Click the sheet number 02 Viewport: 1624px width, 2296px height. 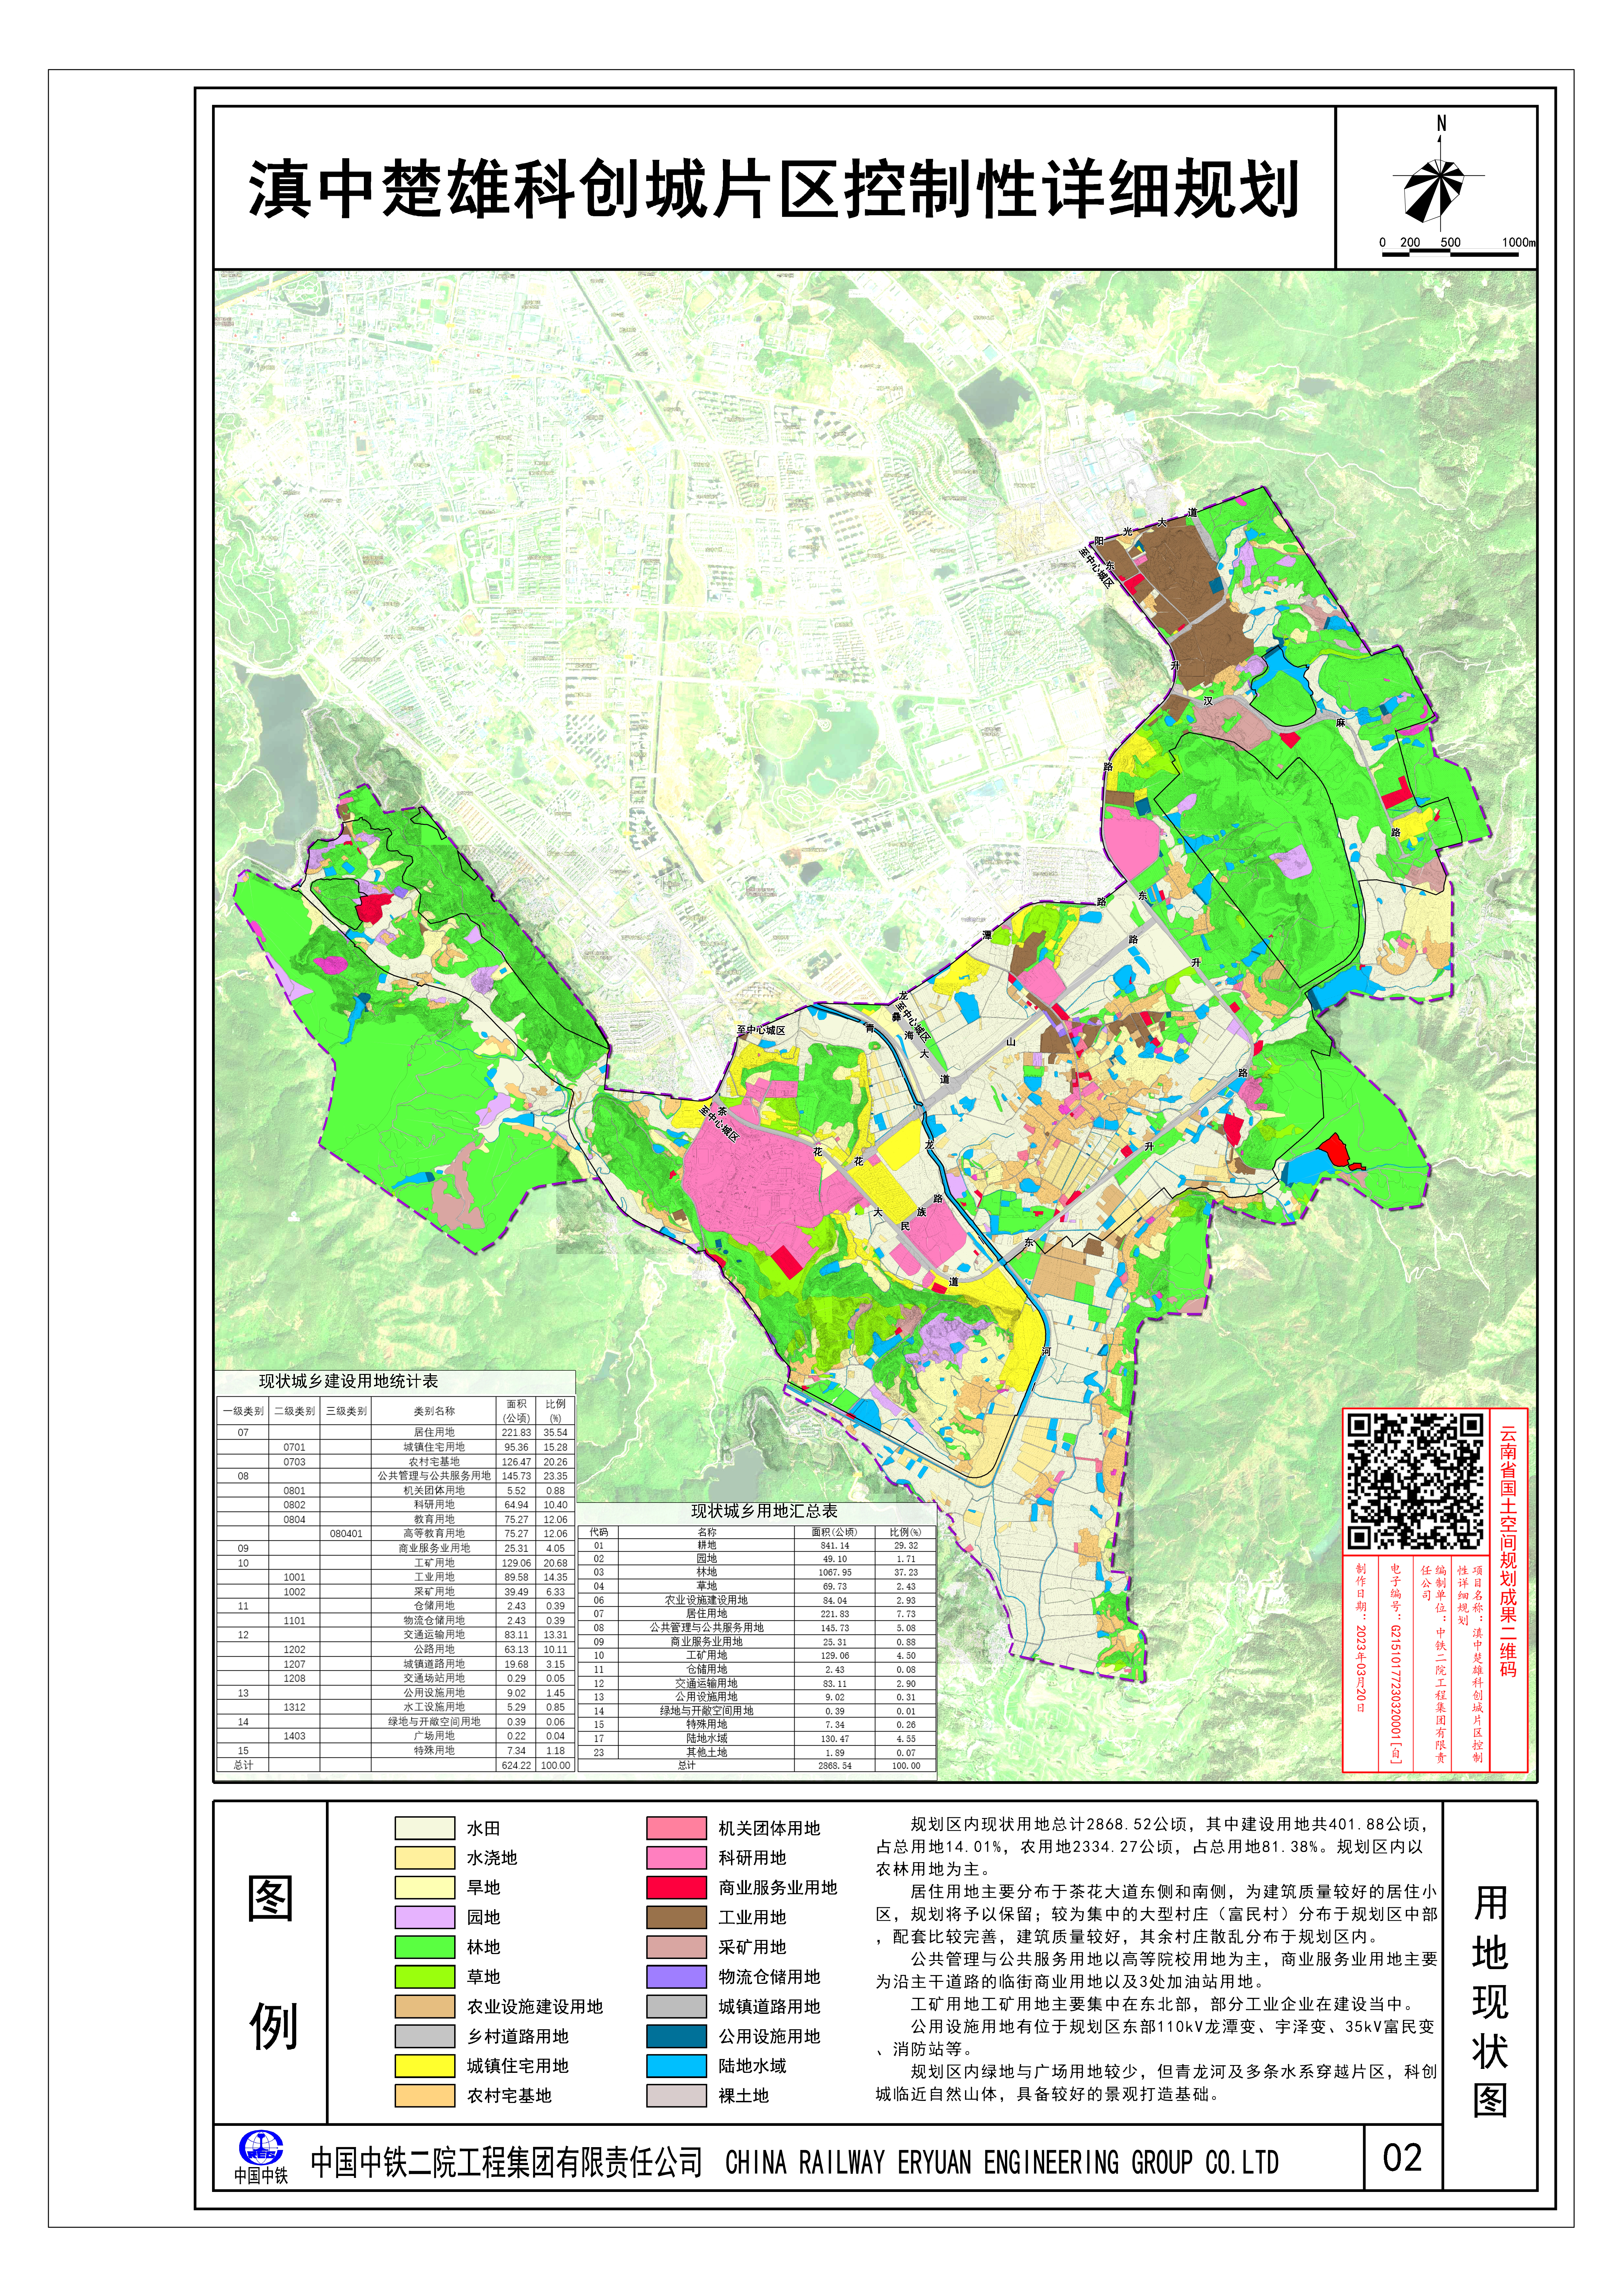1402,2157
